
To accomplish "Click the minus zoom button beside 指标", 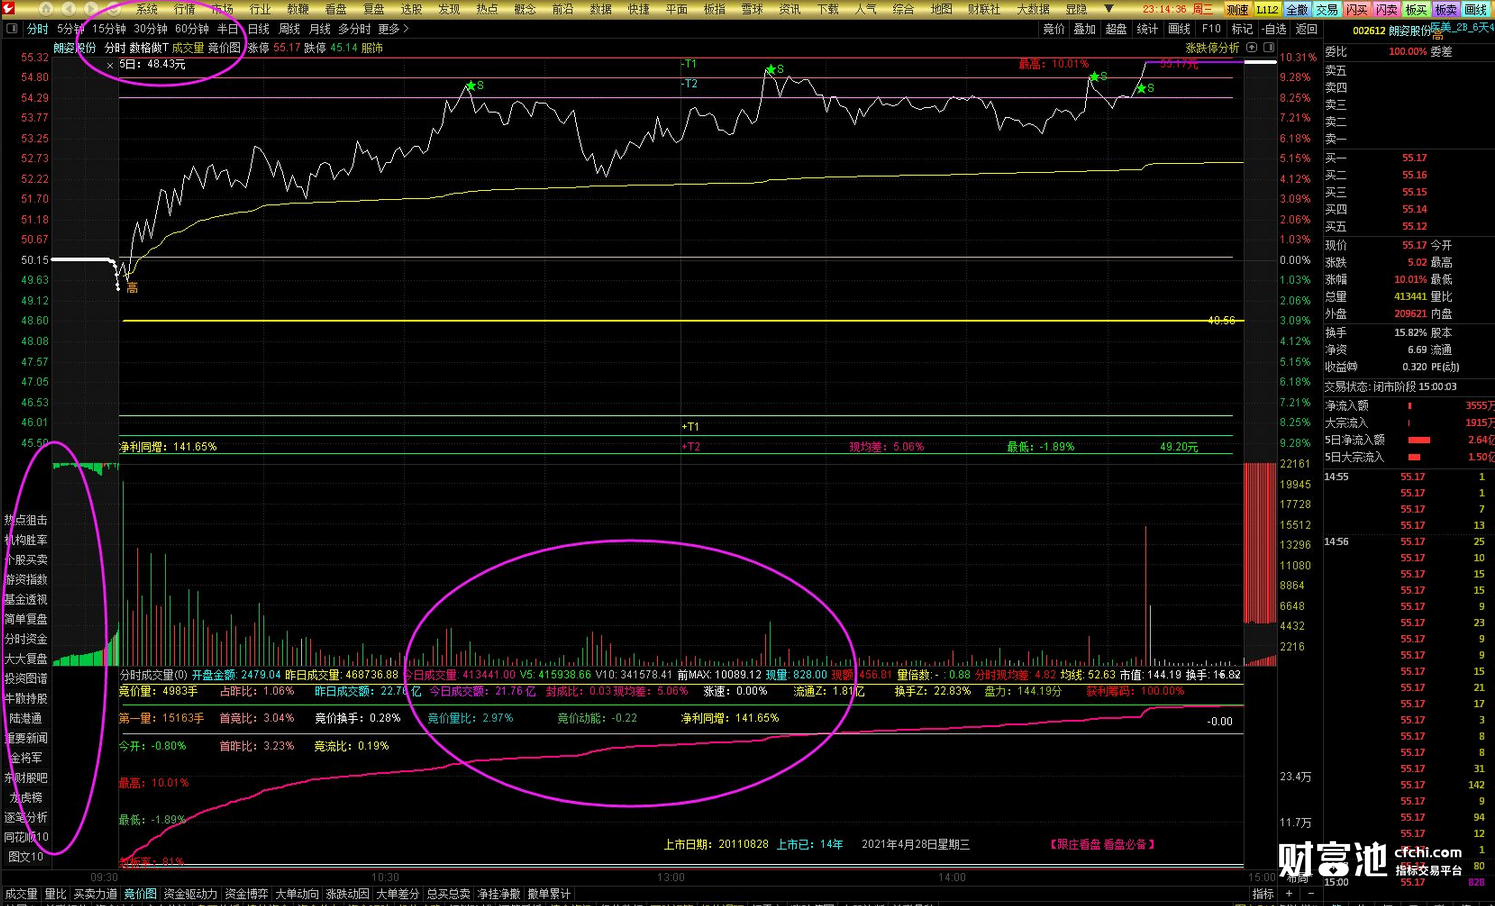I will click(x=1311, y=893).
